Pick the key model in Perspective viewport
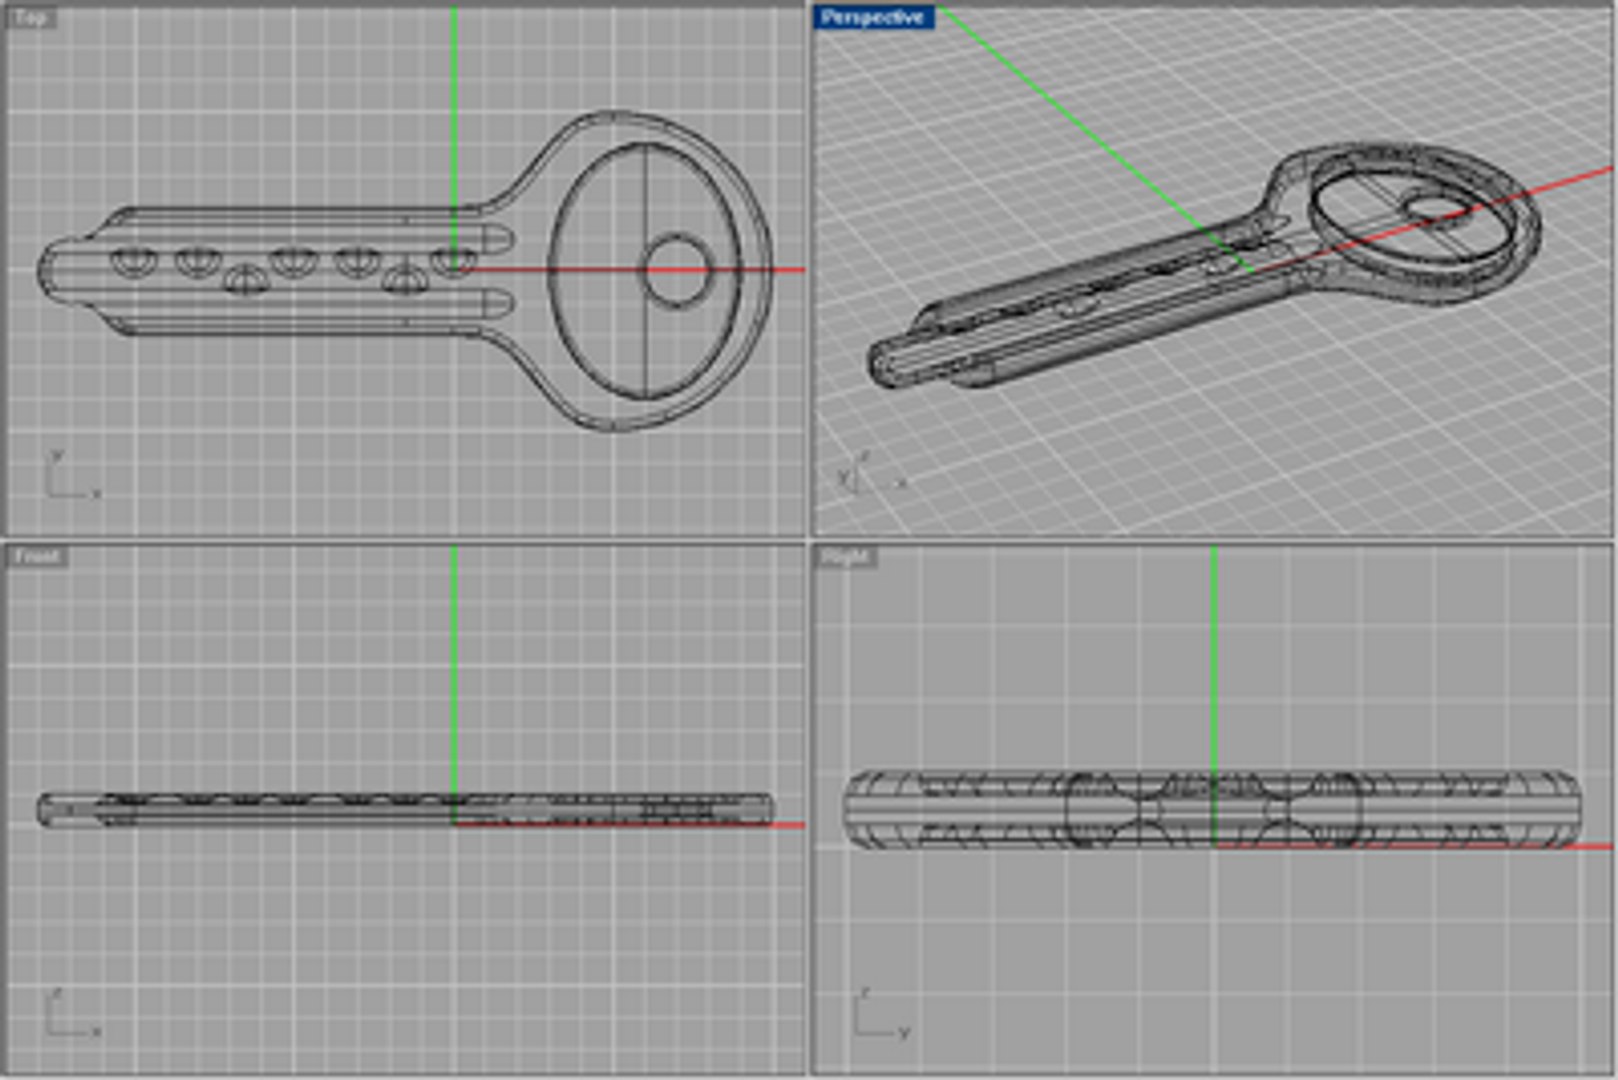Screen dimensions: 1618x1080 pyautogui.click(x=1203, y=265)
